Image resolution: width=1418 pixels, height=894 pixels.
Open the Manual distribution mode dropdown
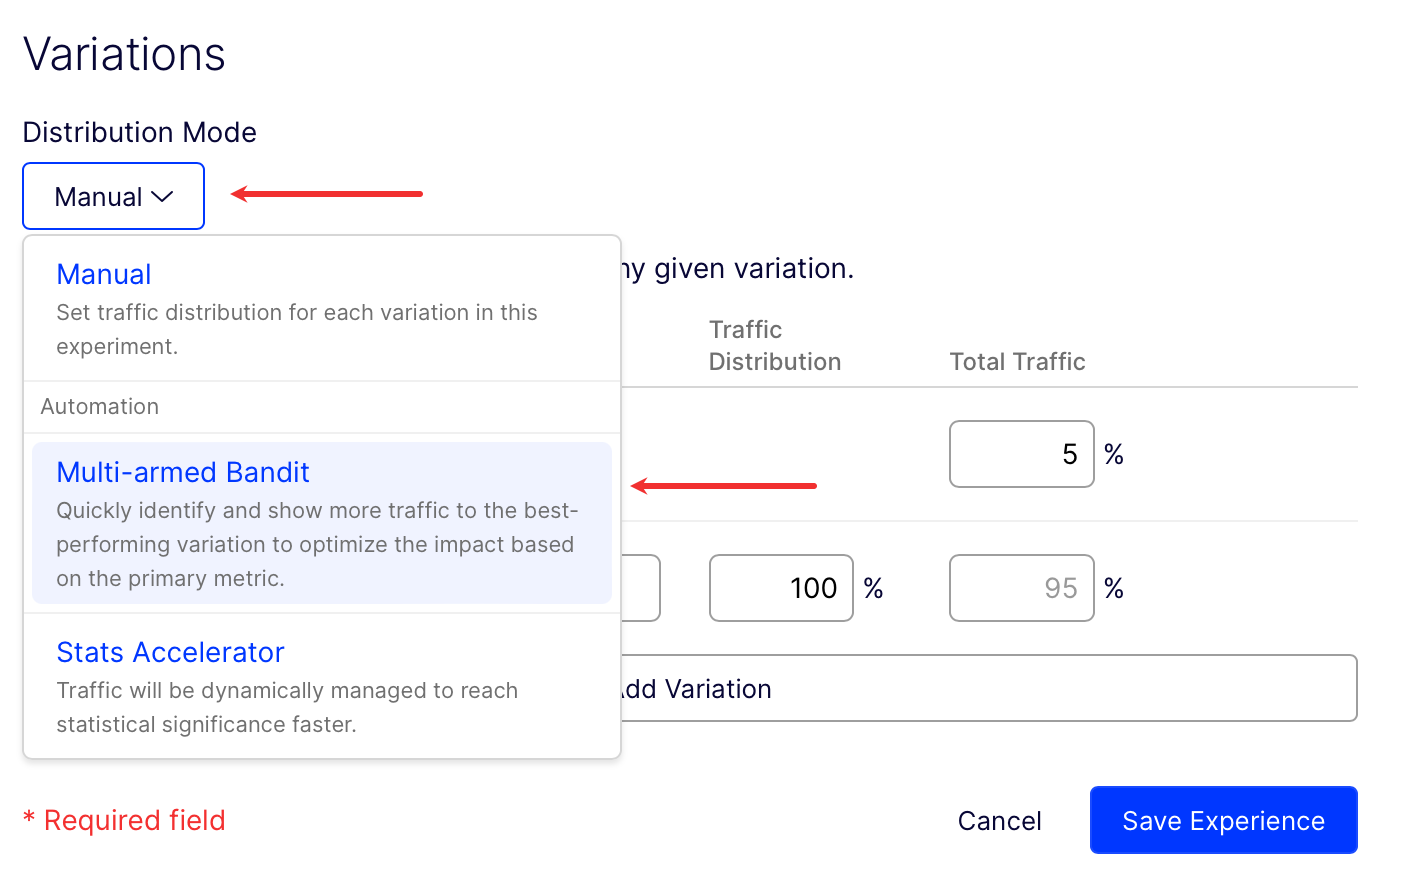[x=113, y=196]
